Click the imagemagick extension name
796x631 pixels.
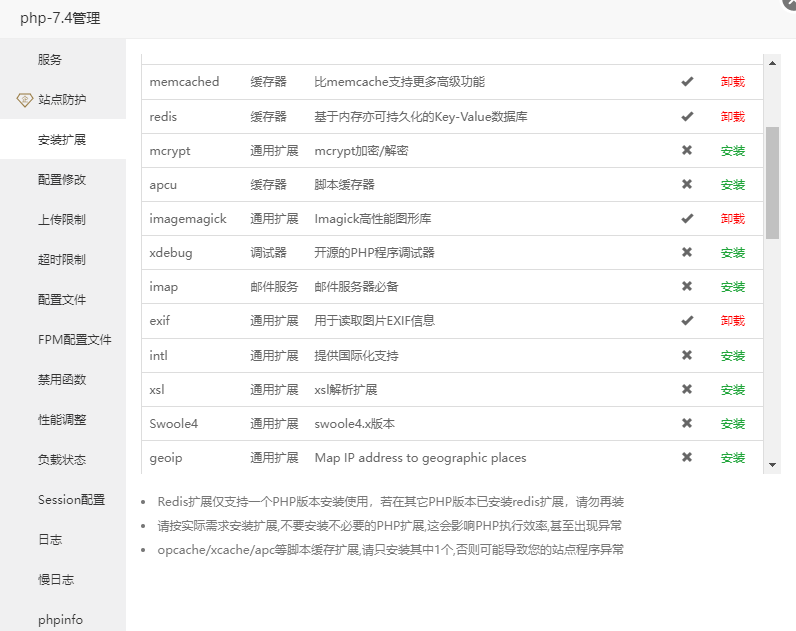click(188, 219)
